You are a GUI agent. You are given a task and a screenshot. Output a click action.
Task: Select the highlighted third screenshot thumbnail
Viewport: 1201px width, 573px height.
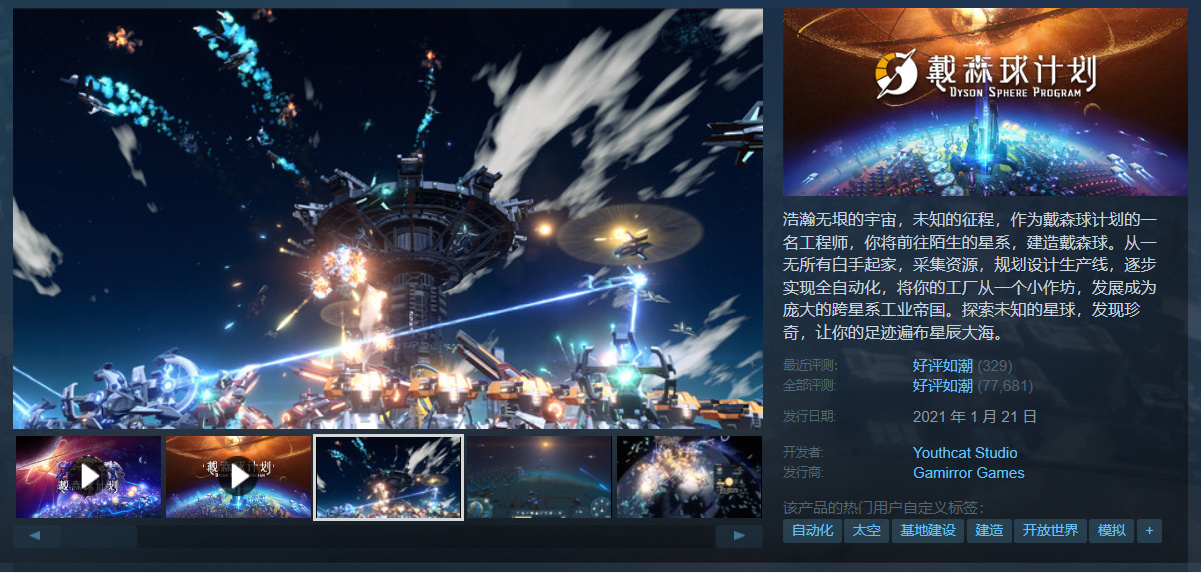(388, 477)
